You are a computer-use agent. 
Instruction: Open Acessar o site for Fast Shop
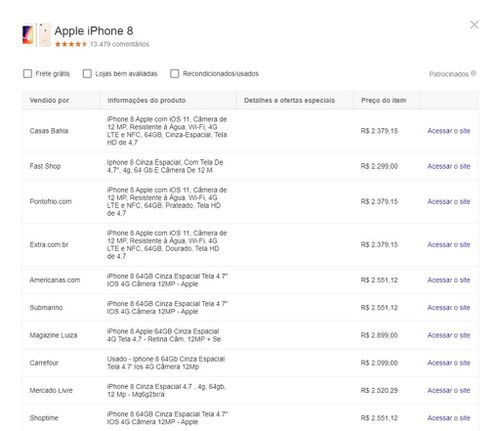(449, 166)
